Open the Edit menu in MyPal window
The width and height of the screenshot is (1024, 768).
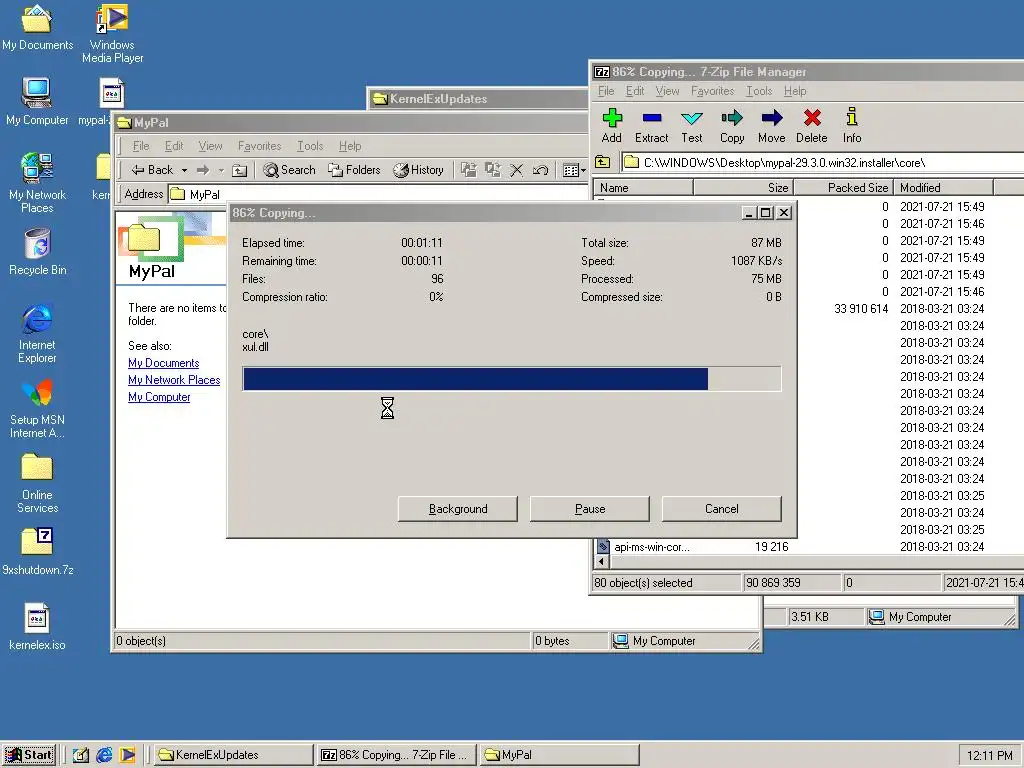pyautogui.click(x=174, y=146)
